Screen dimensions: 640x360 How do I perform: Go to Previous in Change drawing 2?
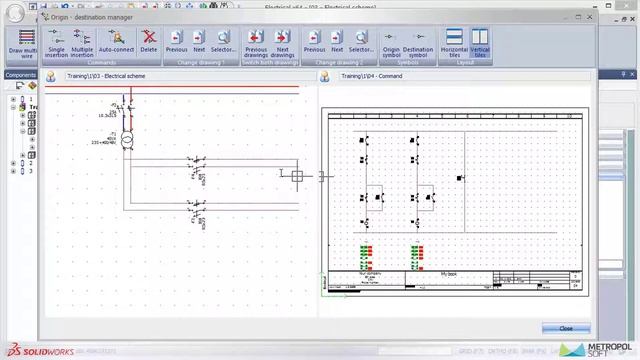pyautogui.click(x=314, y=41)
